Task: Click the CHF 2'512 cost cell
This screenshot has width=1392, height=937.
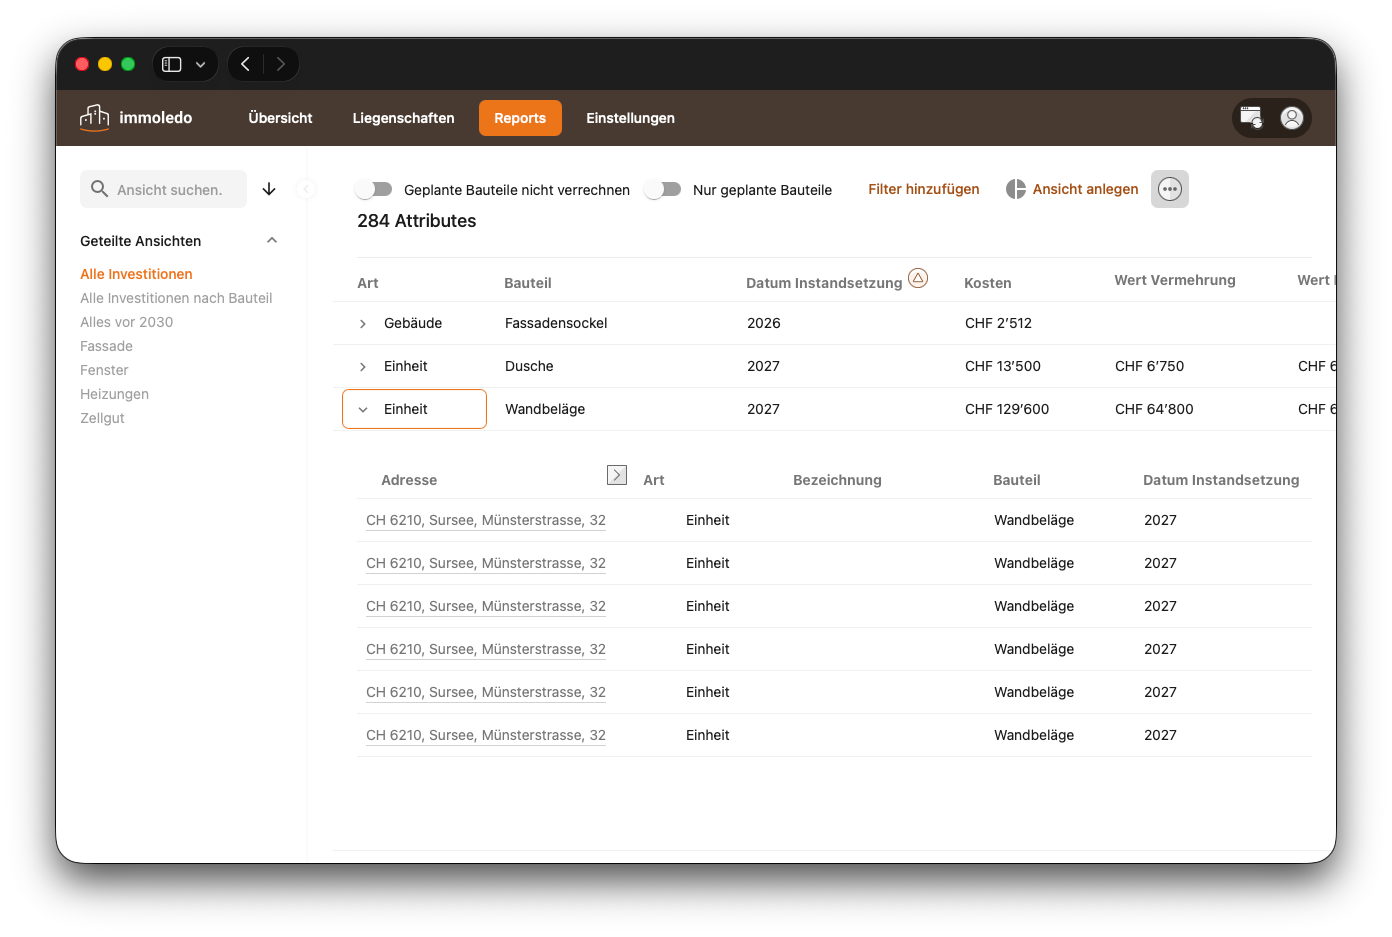Action: [998, 323]
